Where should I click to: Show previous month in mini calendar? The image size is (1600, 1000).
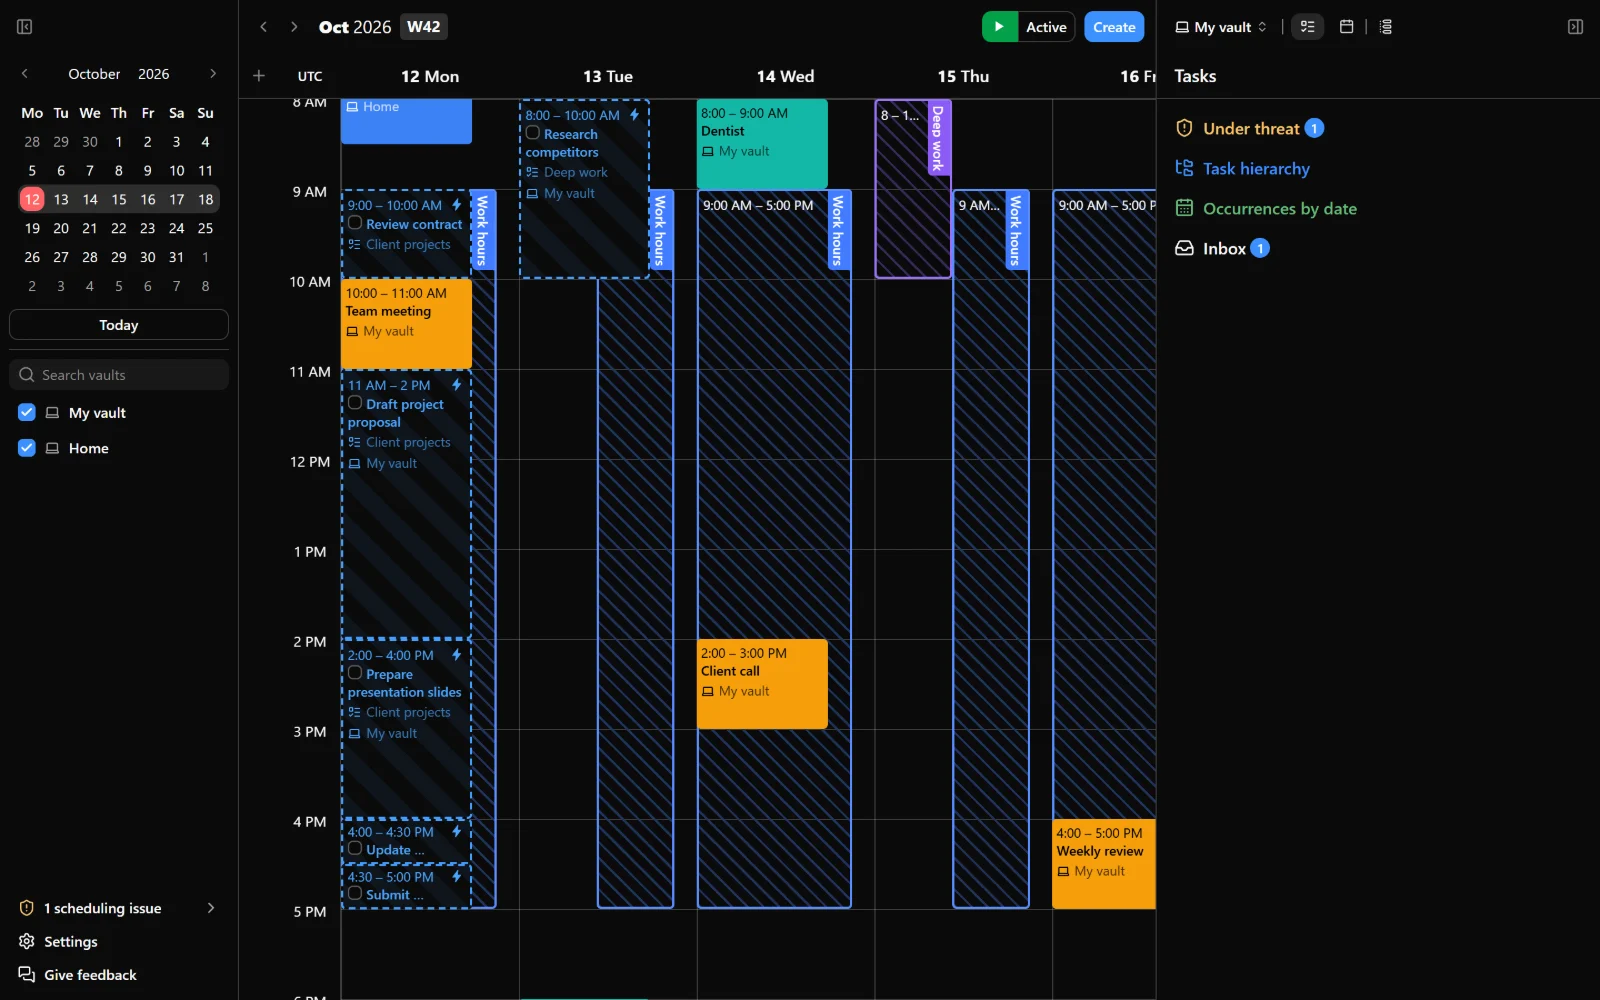coord(25,74)
